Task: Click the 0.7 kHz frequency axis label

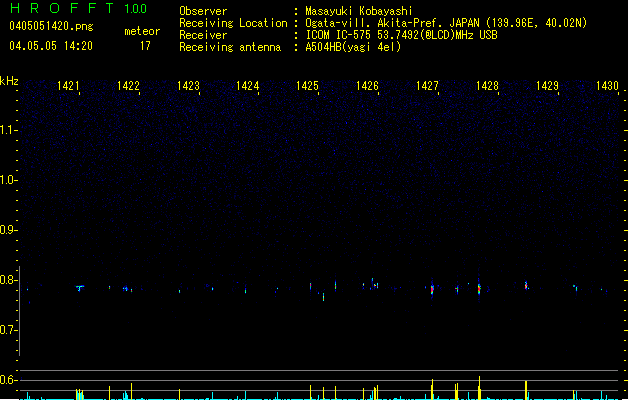Action: tap(8, 330)
